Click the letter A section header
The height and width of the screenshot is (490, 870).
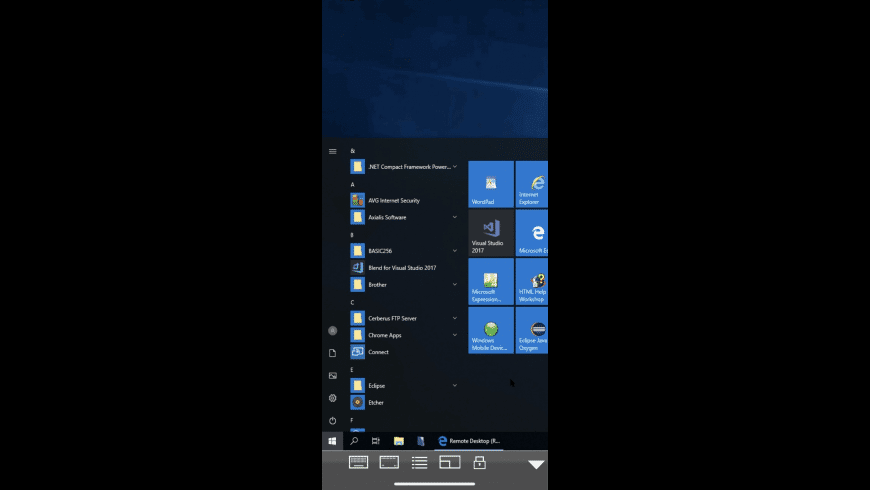click(352, 185)
